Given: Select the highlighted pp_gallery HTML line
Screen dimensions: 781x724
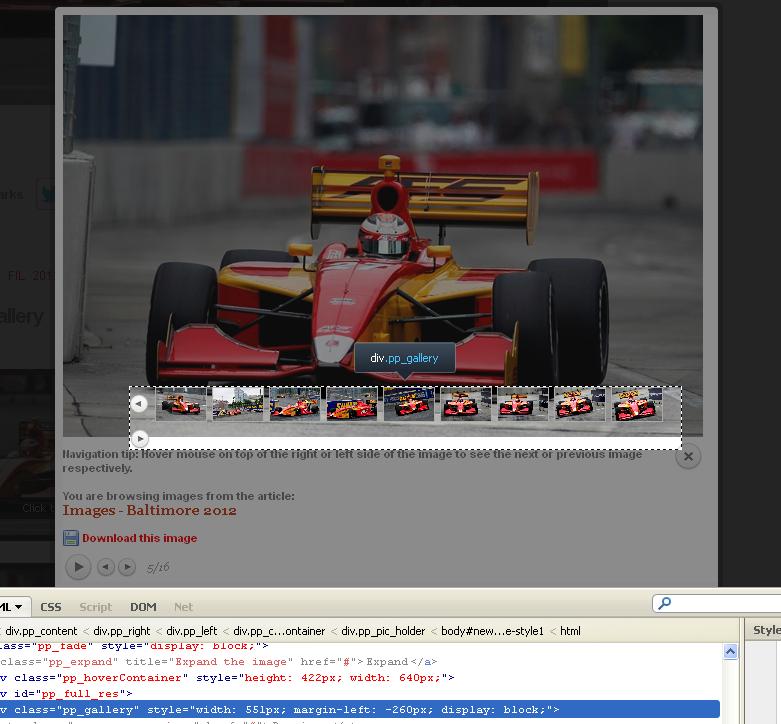Looking at the screenshot, I should [360, 710].
